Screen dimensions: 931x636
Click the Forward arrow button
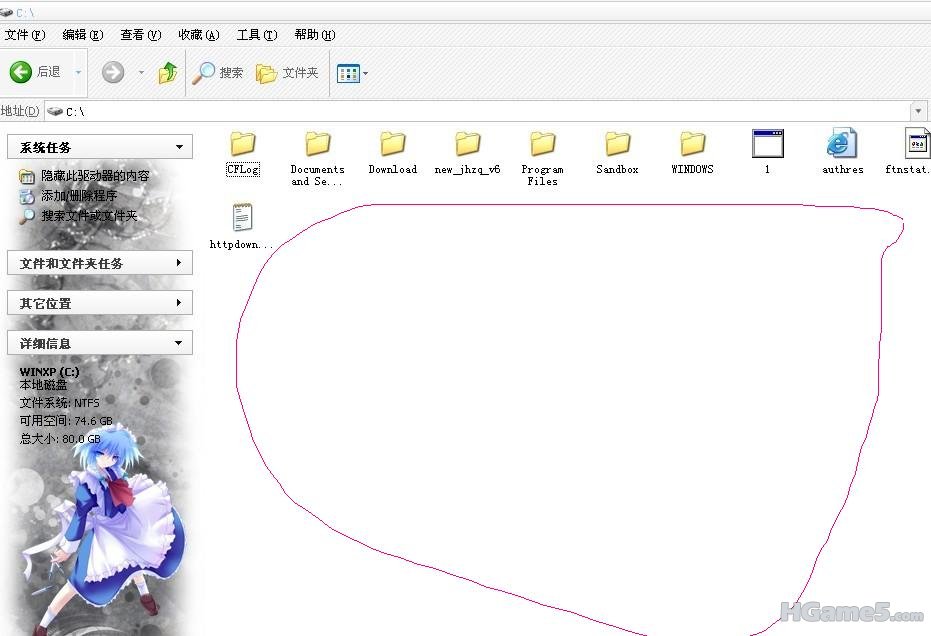[113, 72]
